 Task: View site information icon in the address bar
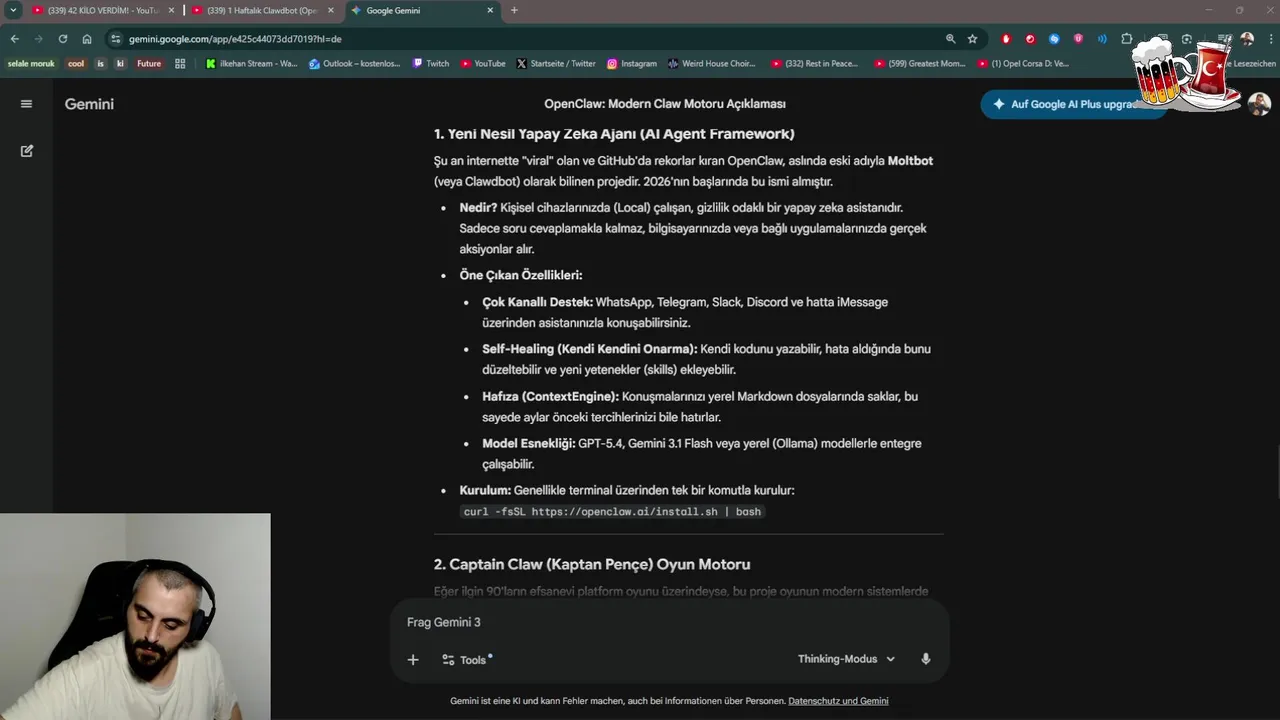point(116,39)
